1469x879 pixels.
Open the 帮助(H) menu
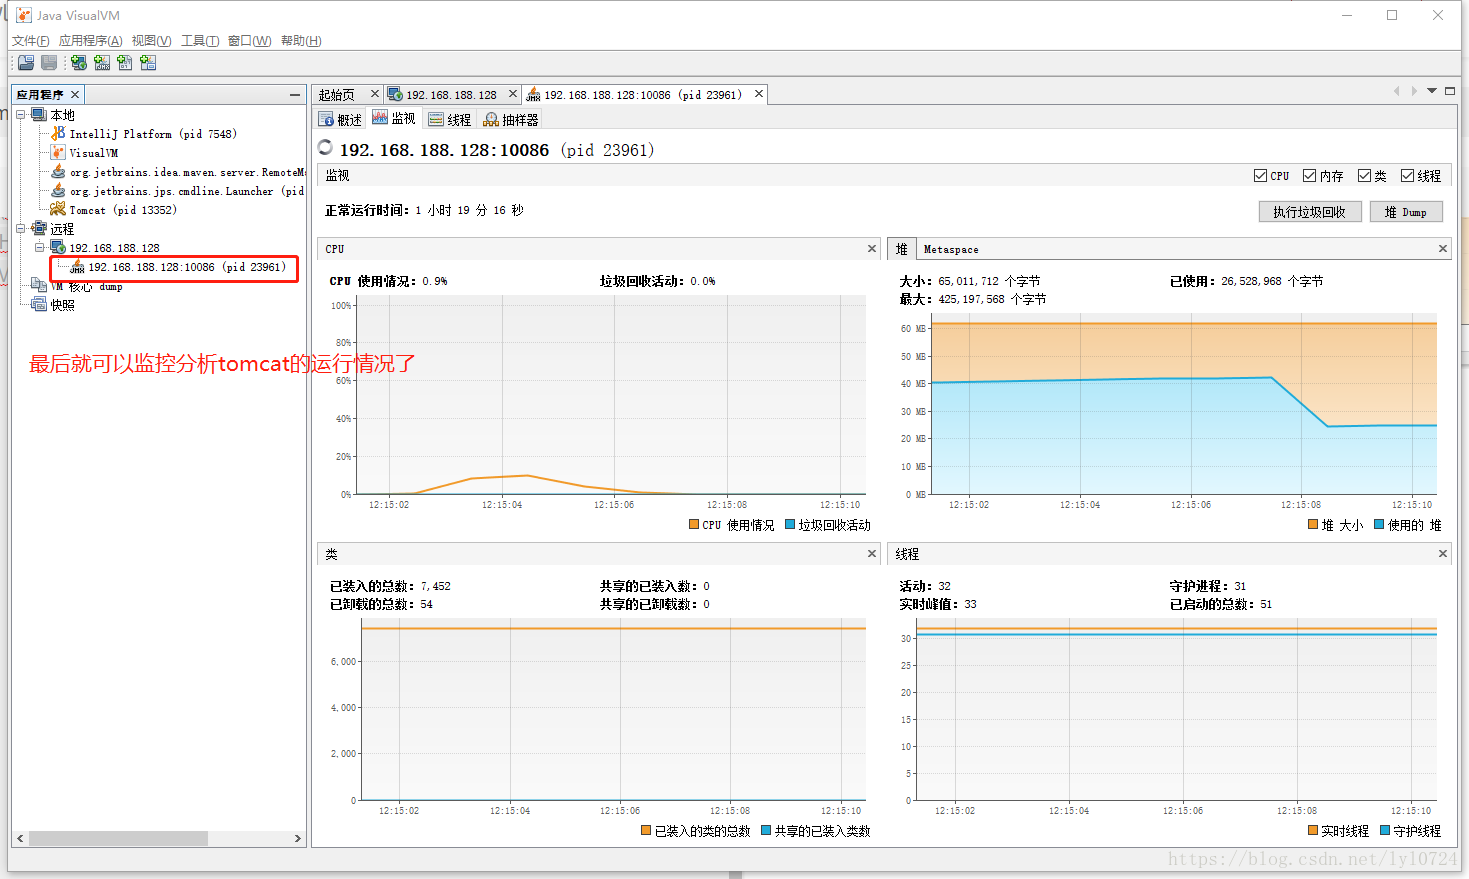pyautogui.click(x=301, y=41)
